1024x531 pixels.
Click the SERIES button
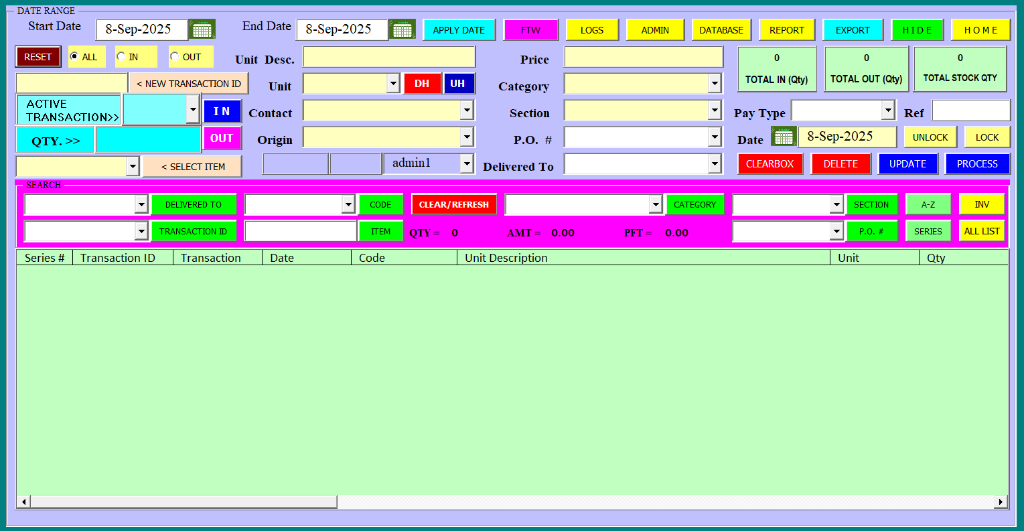pyautogui.click(x=928, y=231)
